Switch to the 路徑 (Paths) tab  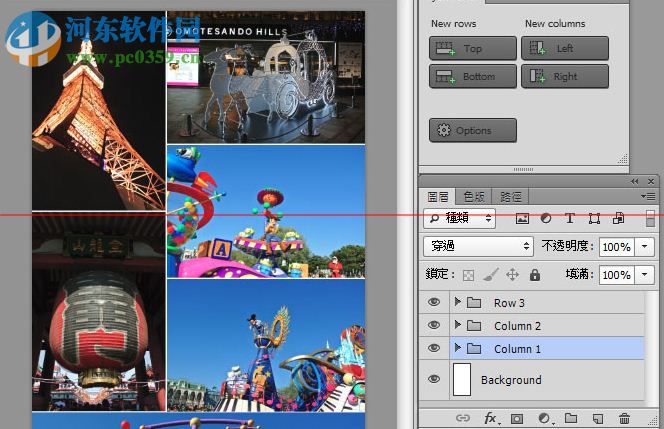[510, 197]
